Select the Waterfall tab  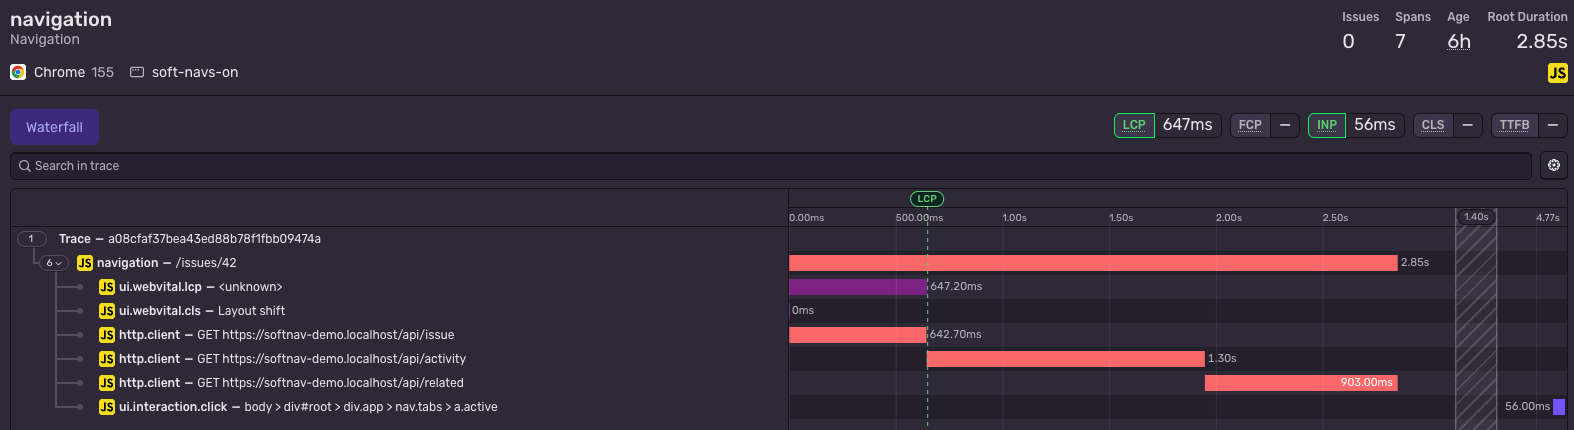54,127
